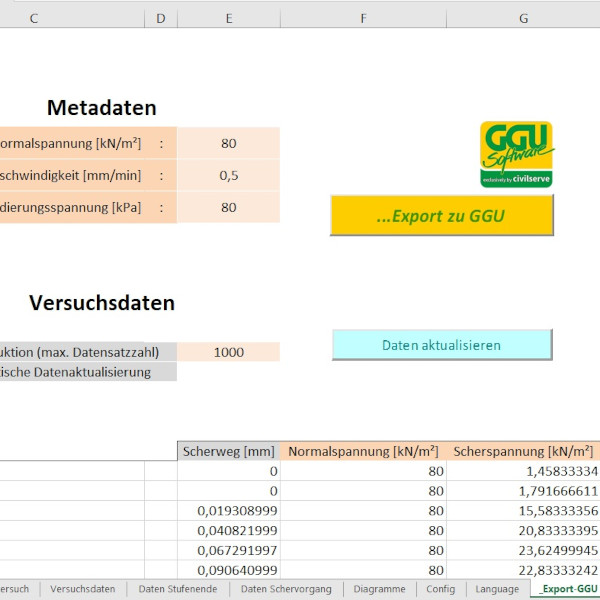Open the Config sheet tab
The height and width of the screenshot is (600, 600).
click(x=440, y=589)
